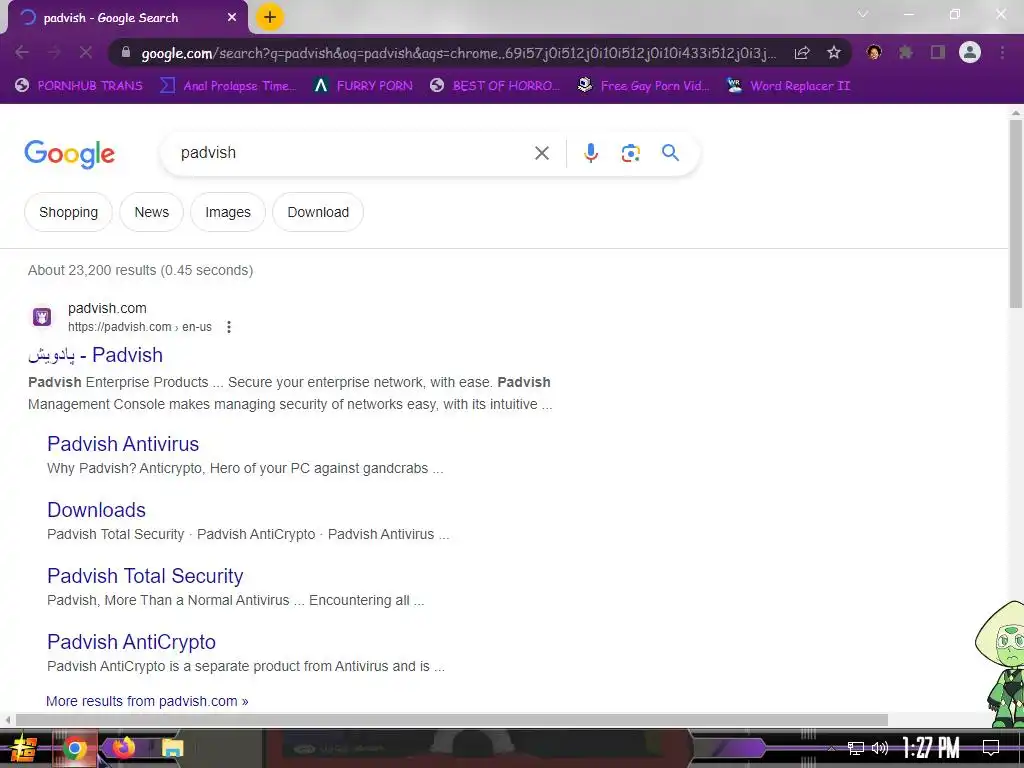The height and width of the screenshot is (768, 1024).
Task: Open the main Padvish result title link
Action: tap(95, 355)
